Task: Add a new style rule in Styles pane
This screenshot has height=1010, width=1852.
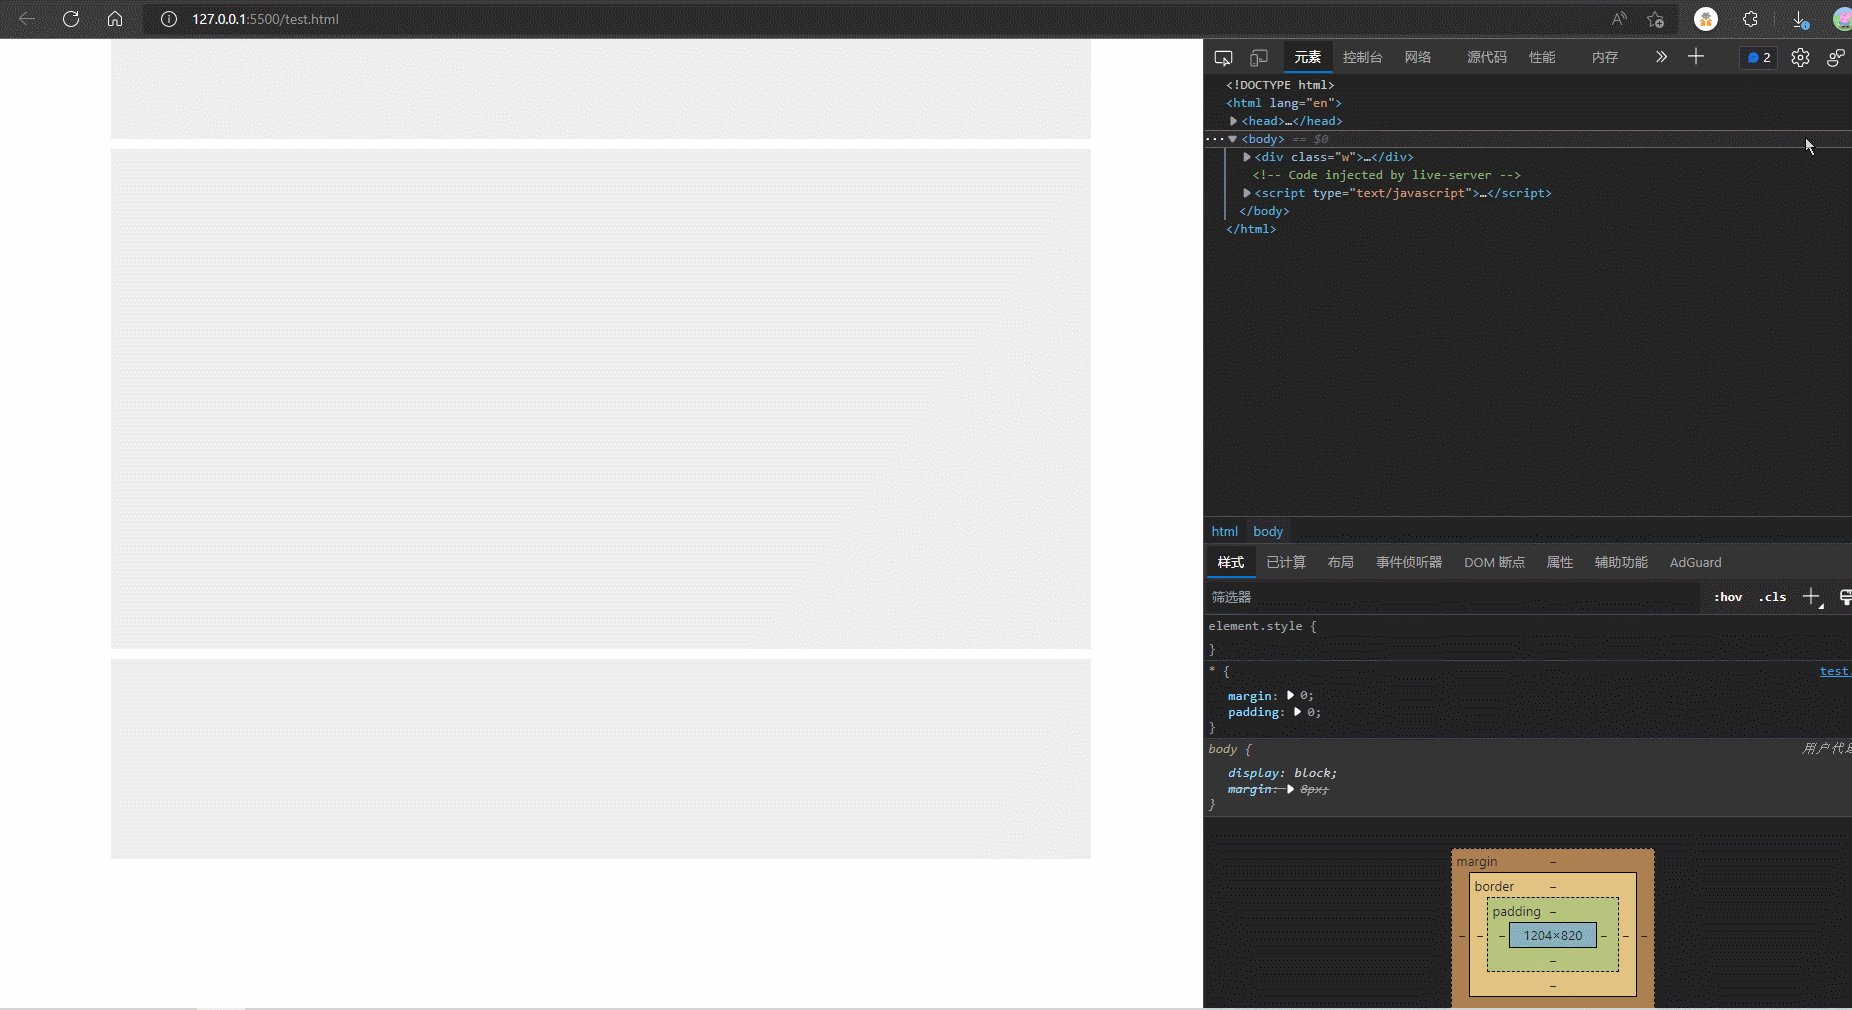Action: [x=1810, y=597]
